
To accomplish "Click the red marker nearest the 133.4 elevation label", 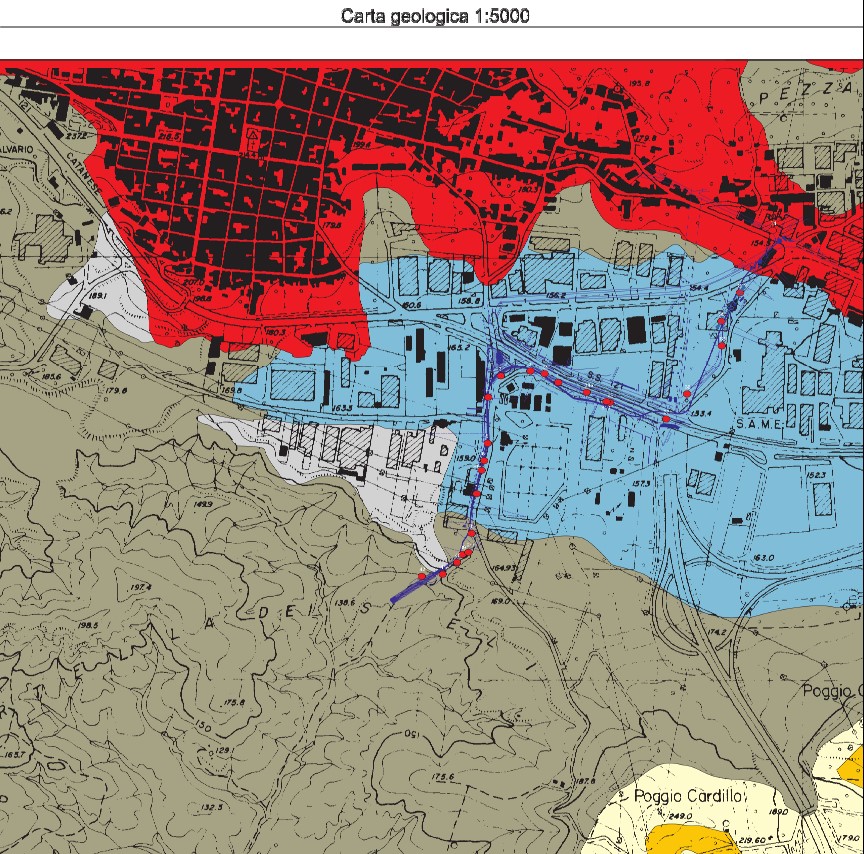I will click(666, 418).
